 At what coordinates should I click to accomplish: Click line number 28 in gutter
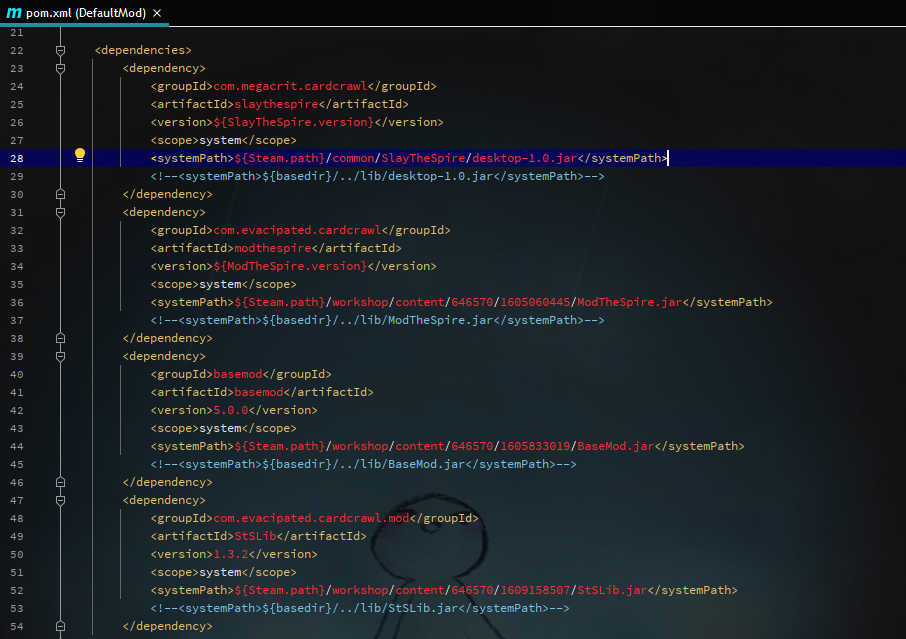point(17,158)
